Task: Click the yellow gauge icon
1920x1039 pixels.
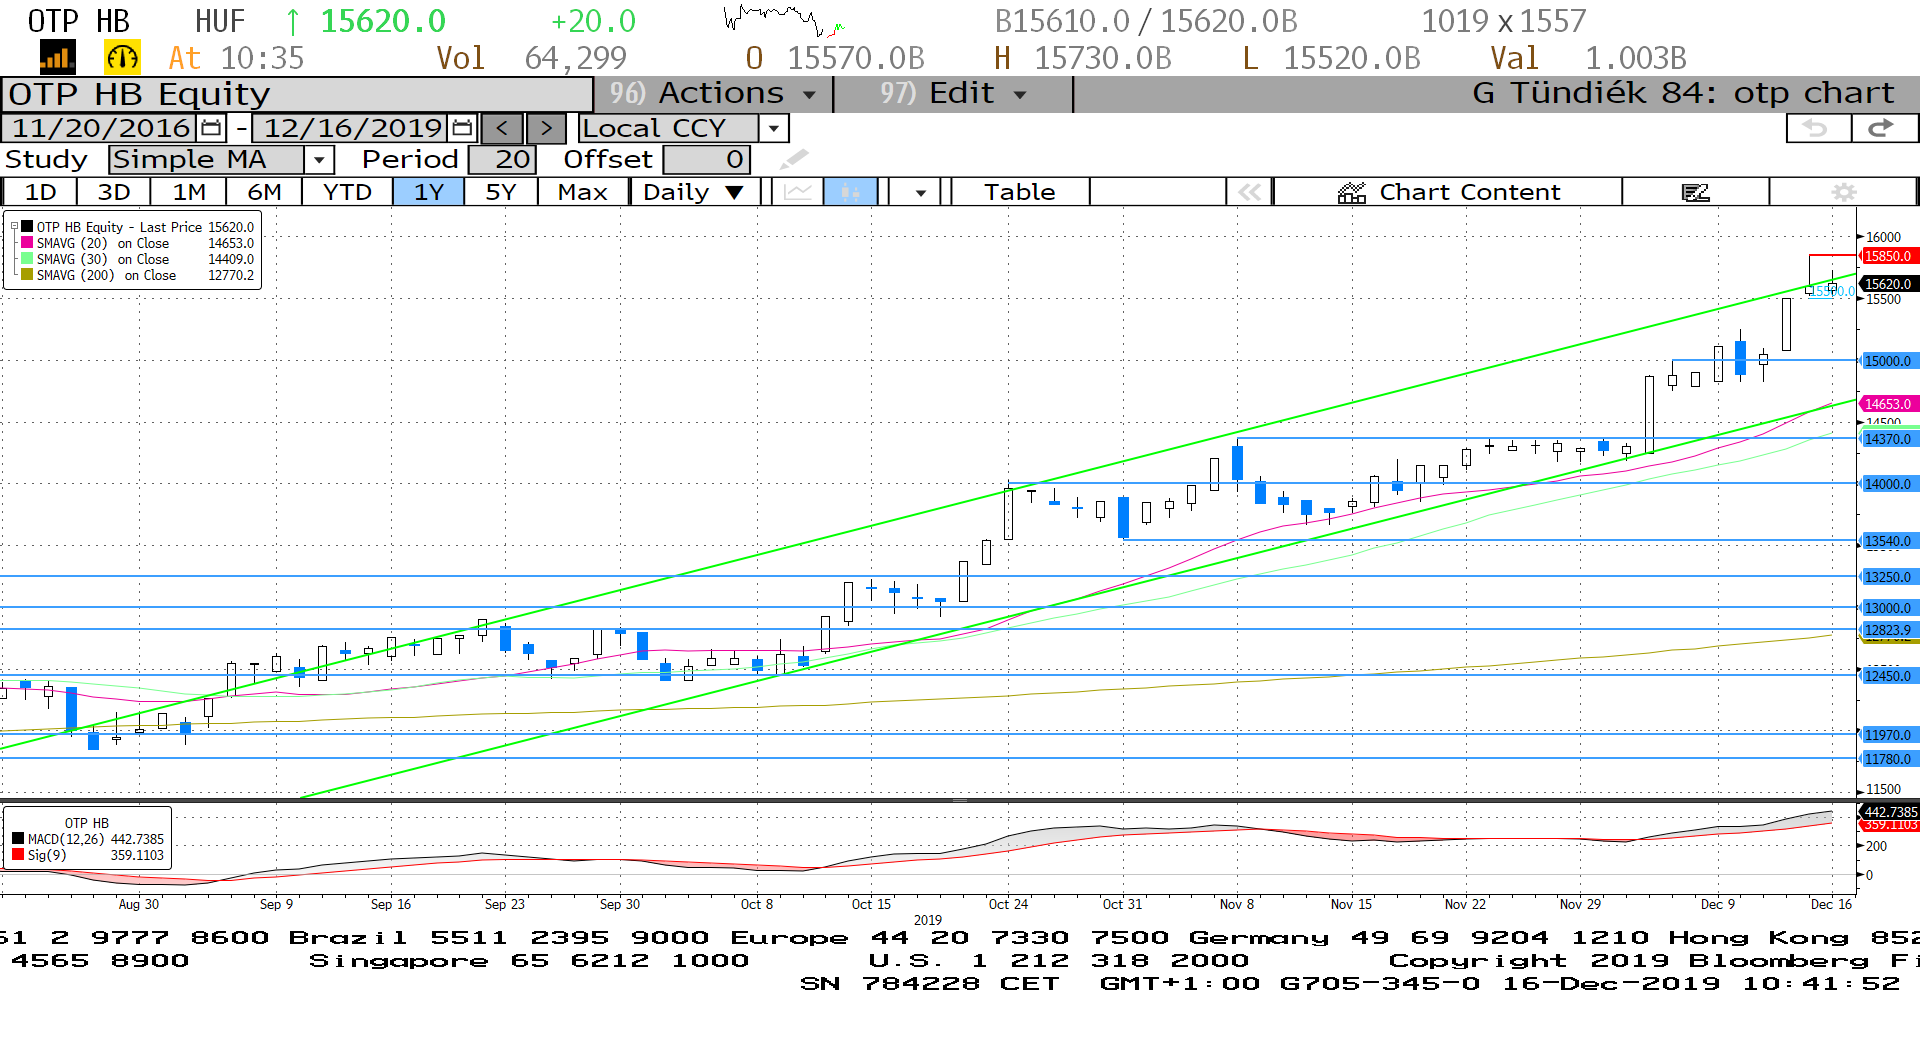Action: (x=122, y=58)
